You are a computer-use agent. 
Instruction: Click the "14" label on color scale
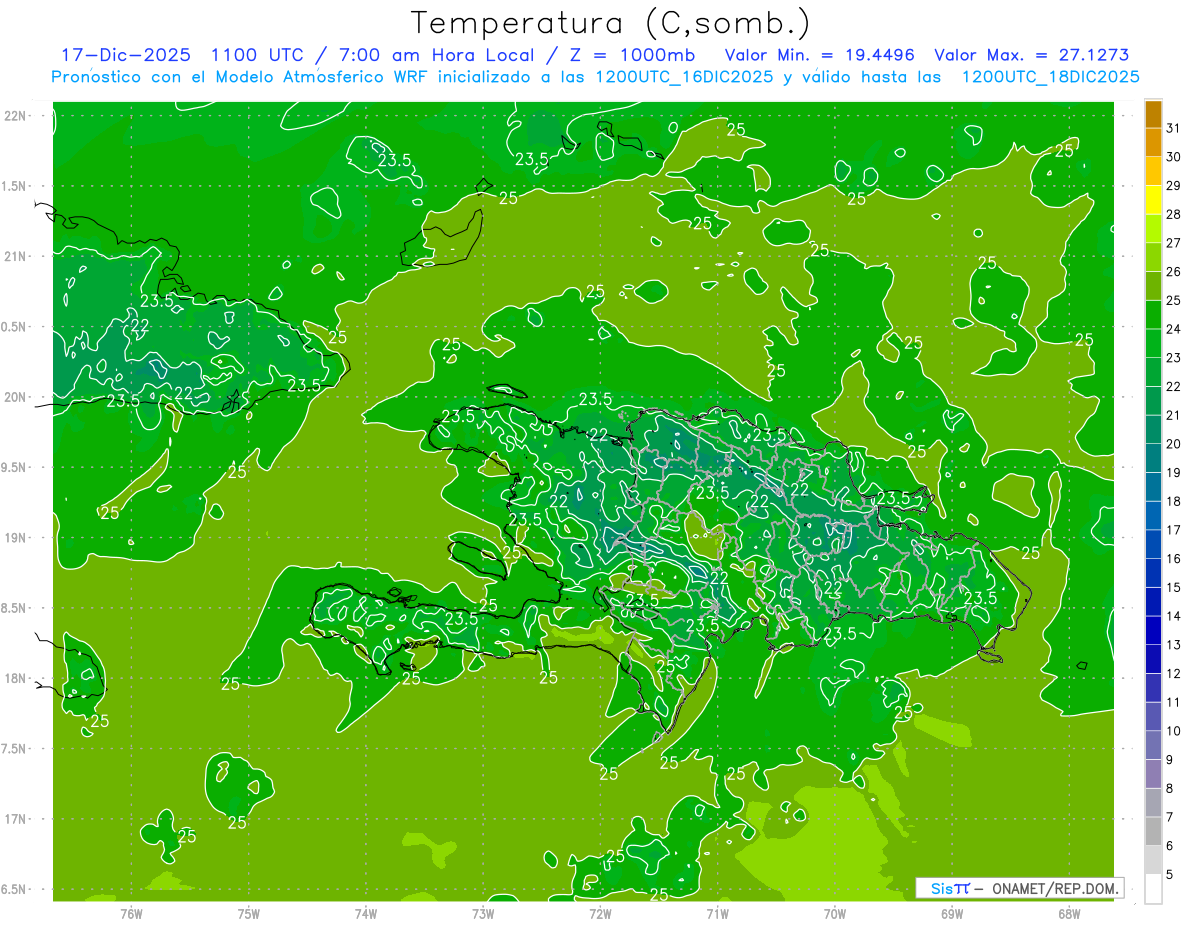pos(1174,616)
